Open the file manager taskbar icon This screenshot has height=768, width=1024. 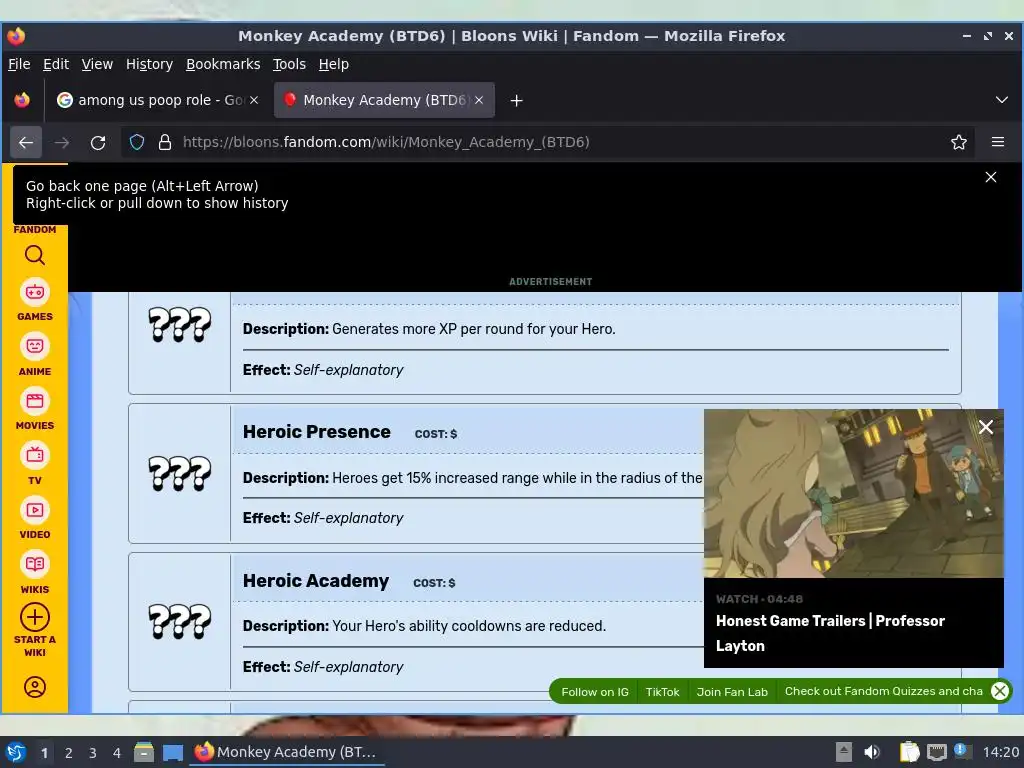point(144,752)
